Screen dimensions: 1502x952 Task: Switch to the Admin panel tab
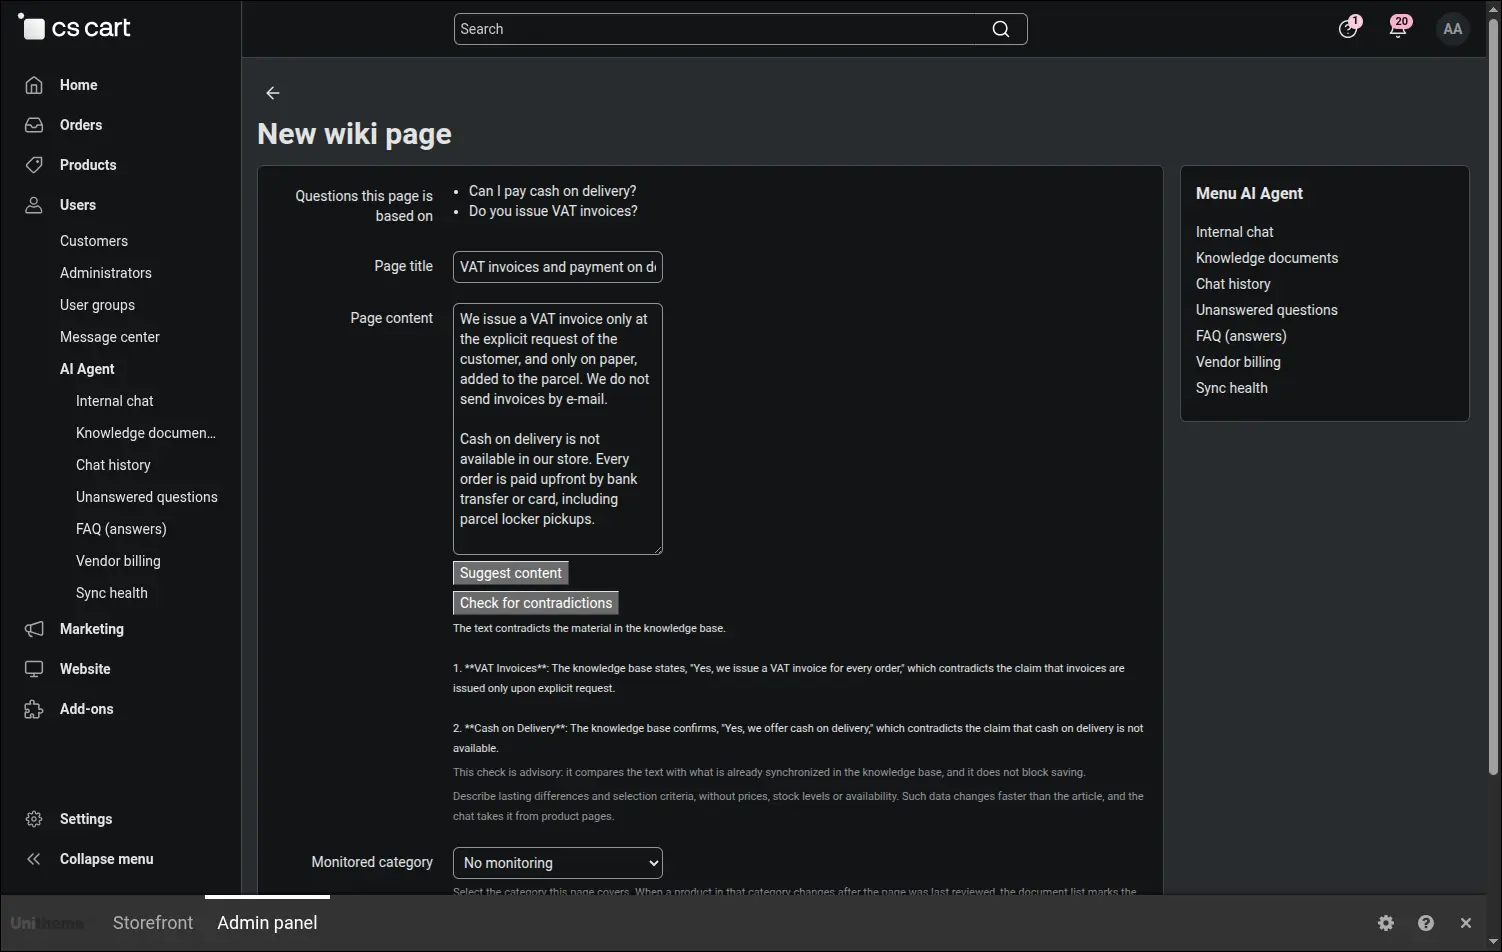coord(267,923)
